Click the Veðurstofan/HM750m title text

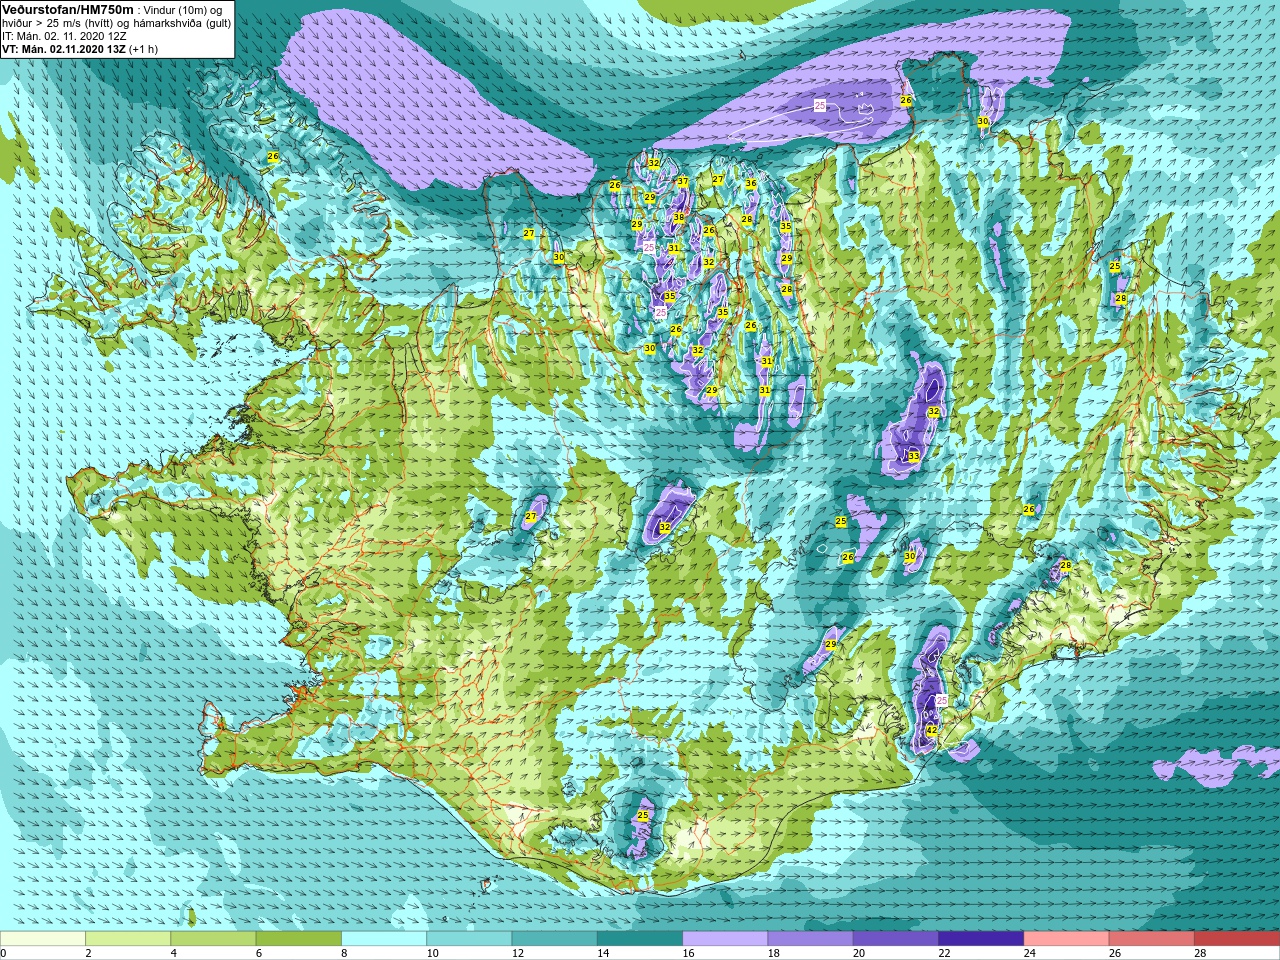[x=68, y=9]
